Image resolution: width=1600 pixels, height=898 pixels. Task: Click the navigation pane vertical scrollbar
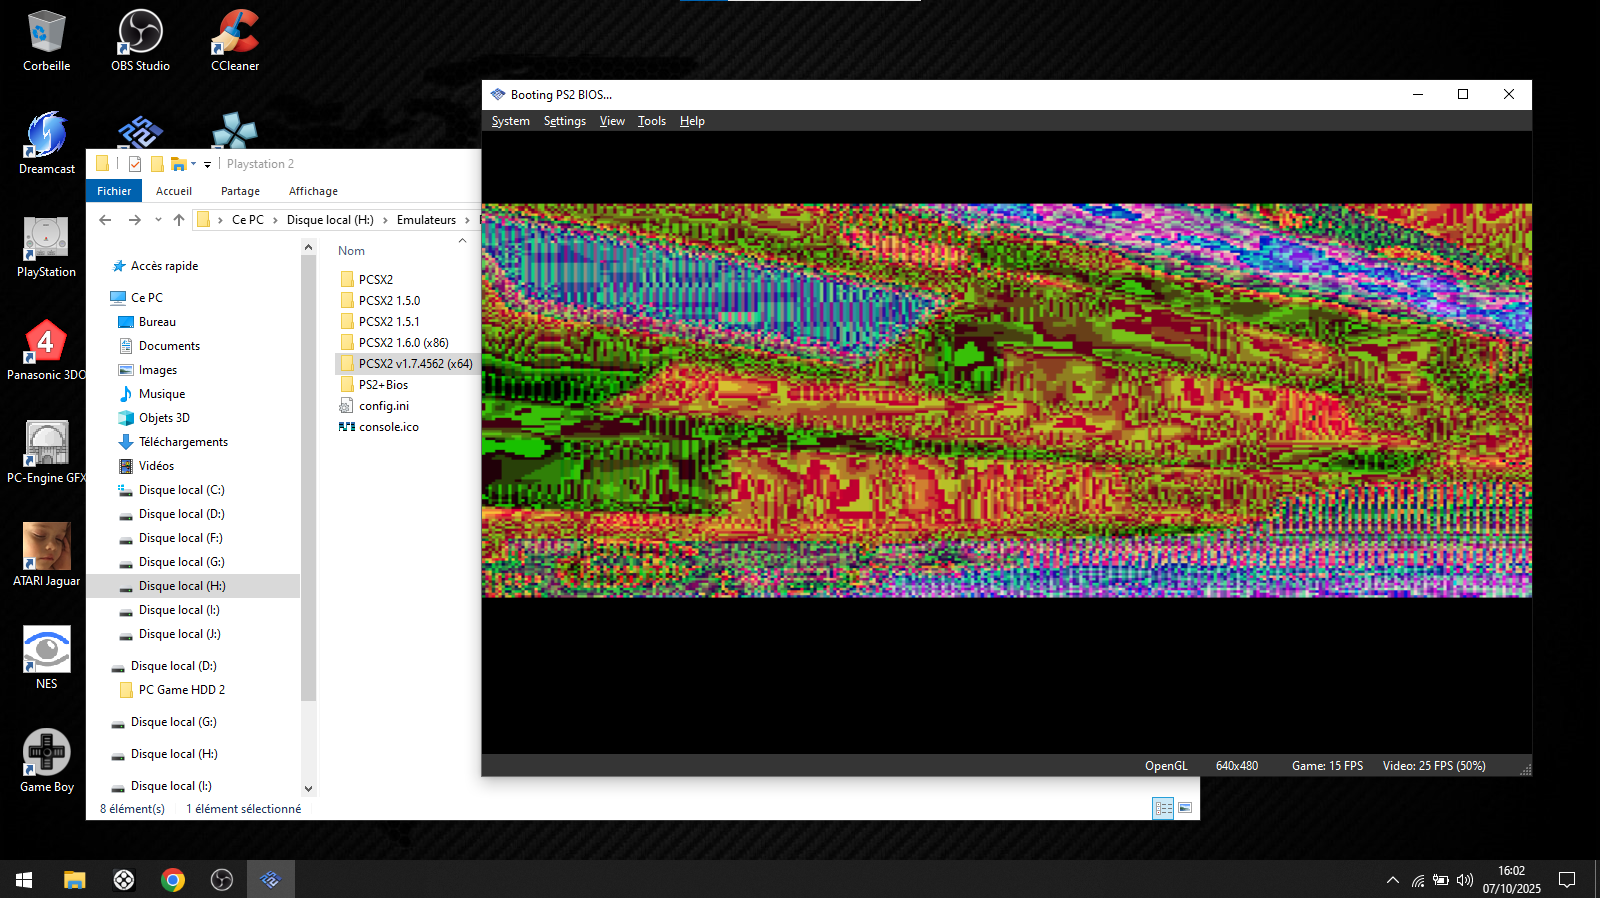(x=308, y=480)
